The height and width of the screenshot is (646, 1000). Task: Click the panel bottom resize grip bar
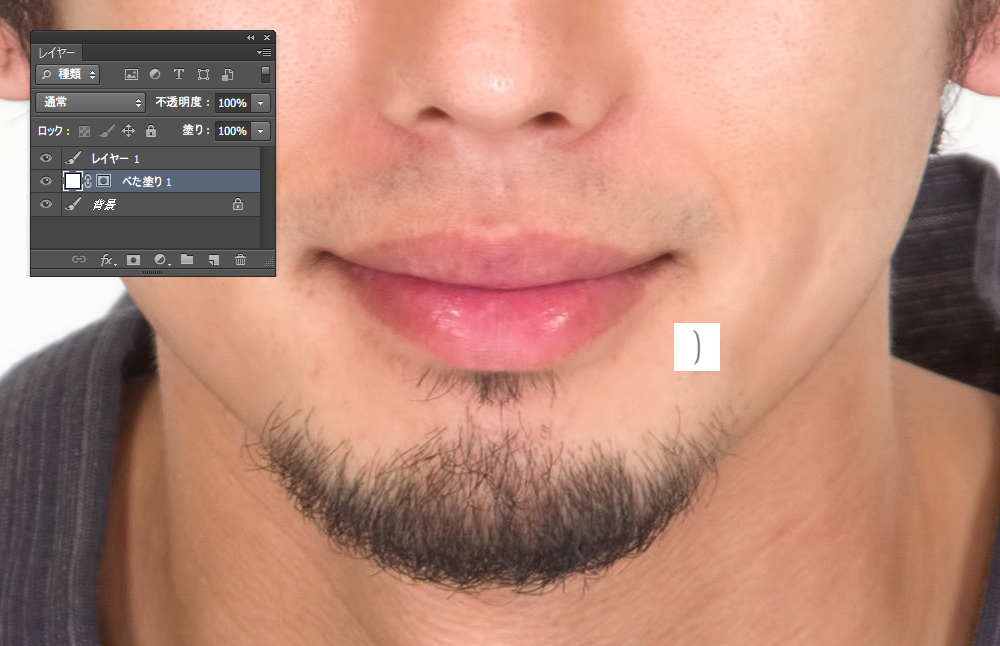[152, 272]
